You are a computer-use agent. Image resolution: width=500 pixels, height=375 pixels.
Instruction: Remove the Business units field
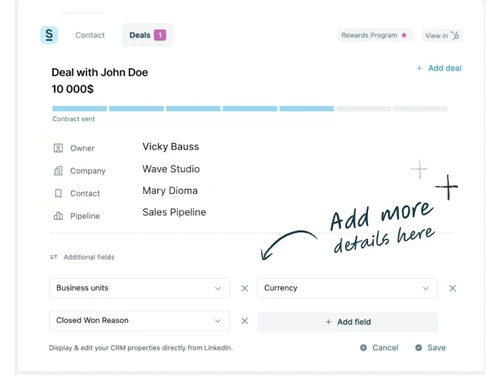point(245,288)
